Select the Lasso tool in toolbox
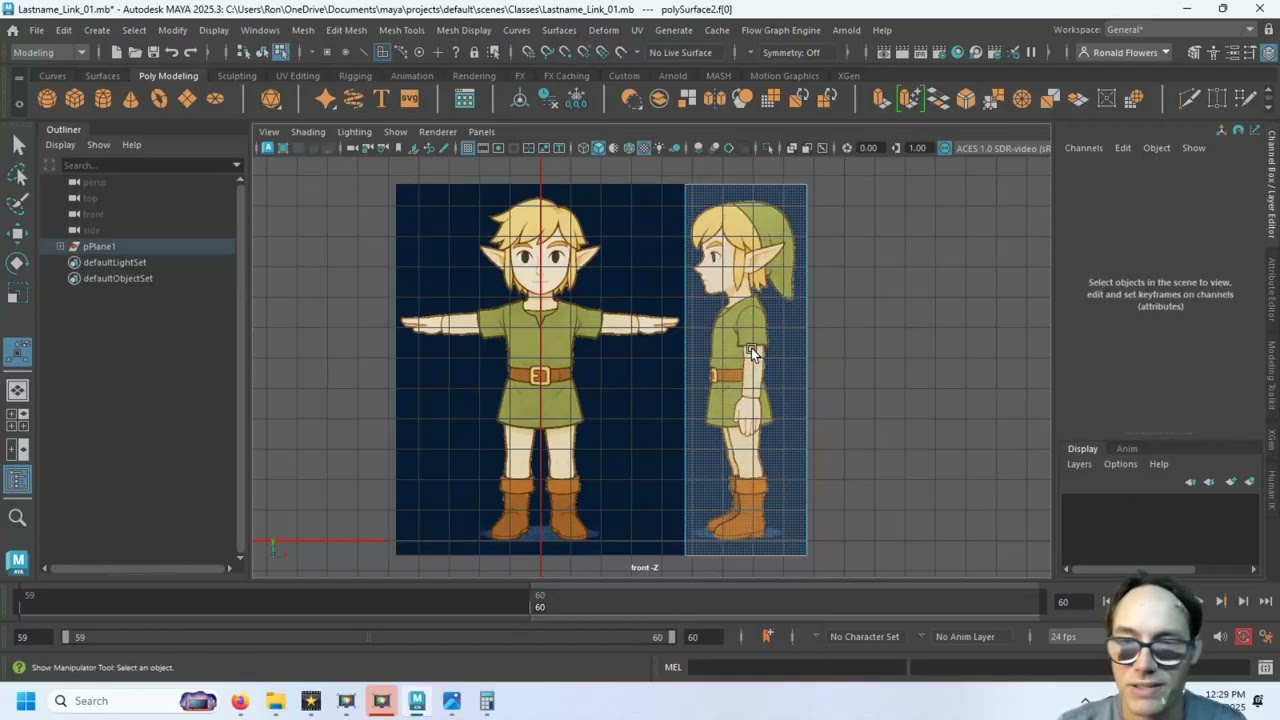 click(18, 175)
